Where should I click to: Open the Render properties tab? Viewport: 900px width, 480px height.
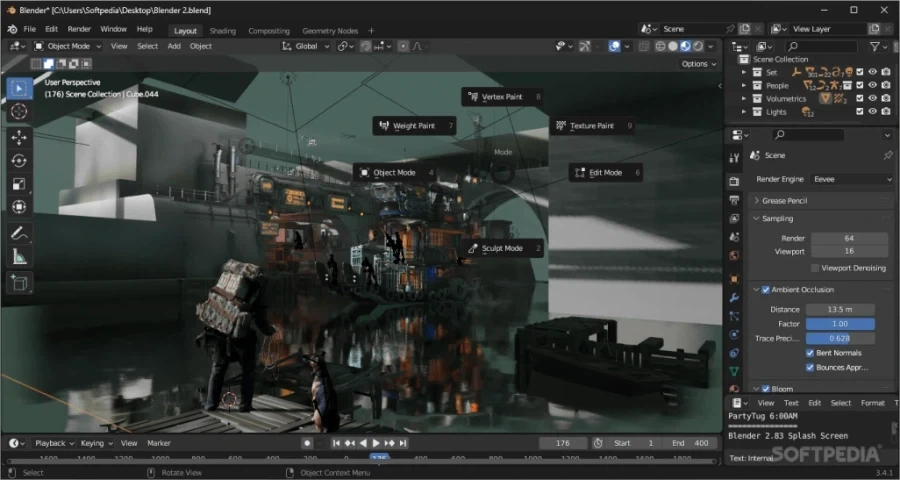734,181
